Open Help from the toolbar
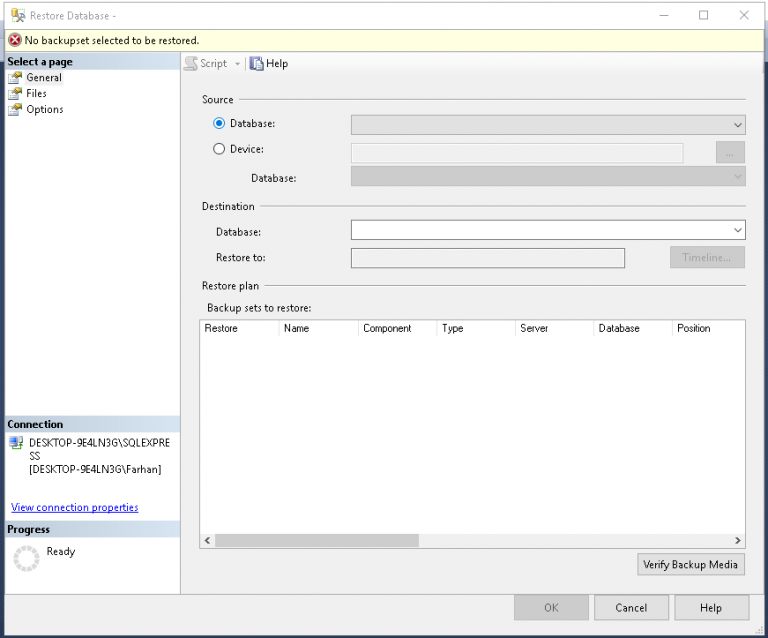Screen dimensions: 768x638 pyautogui.click(x=269, y=64)
